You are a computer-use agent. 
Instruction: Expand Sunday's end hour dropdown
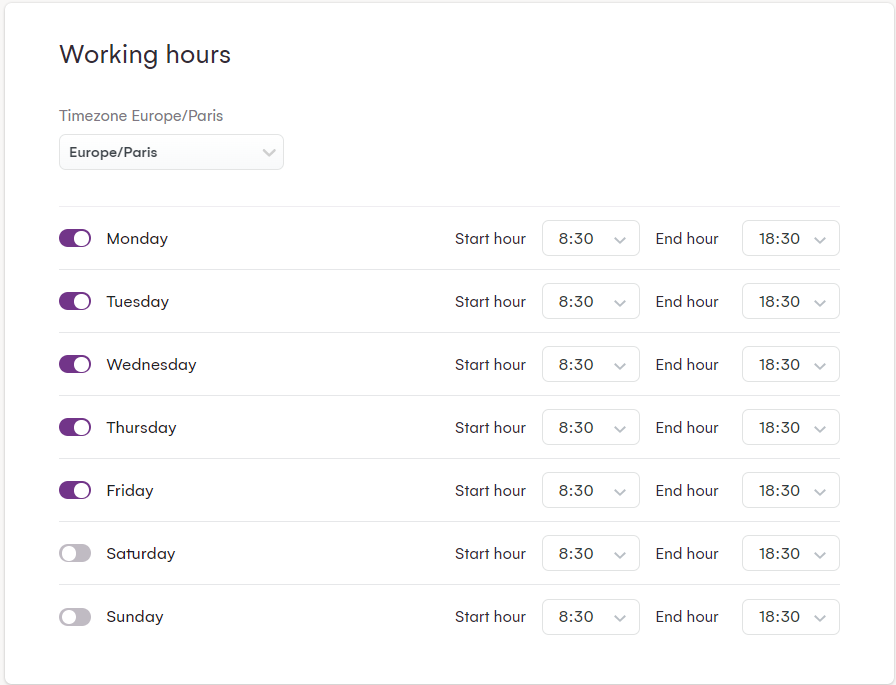790,616
